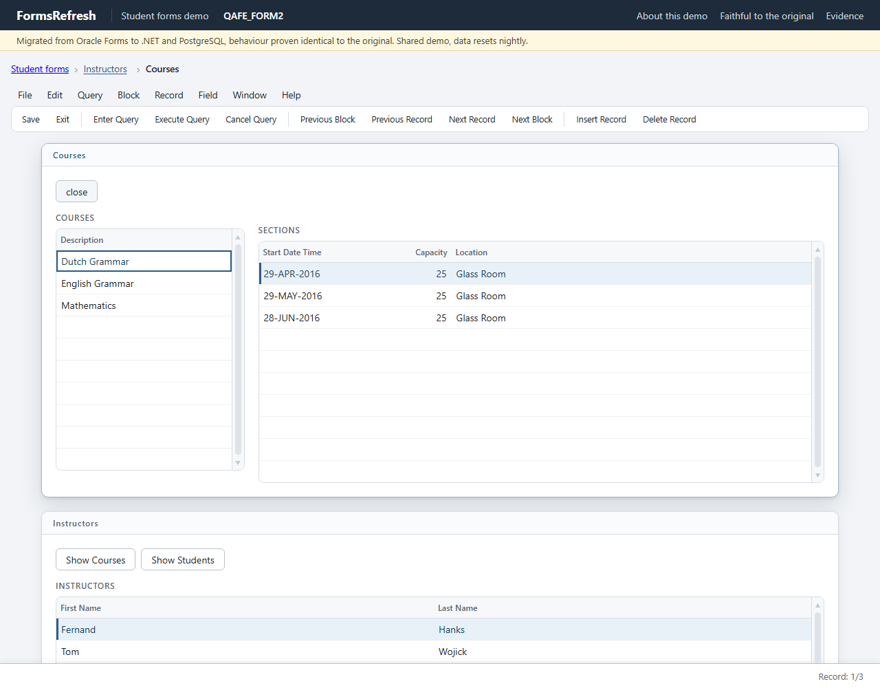Image resolution: width=880 pixels, height=688 pixels.
Task: Select the Dutch Grammar course field
Action: [144, 262]
